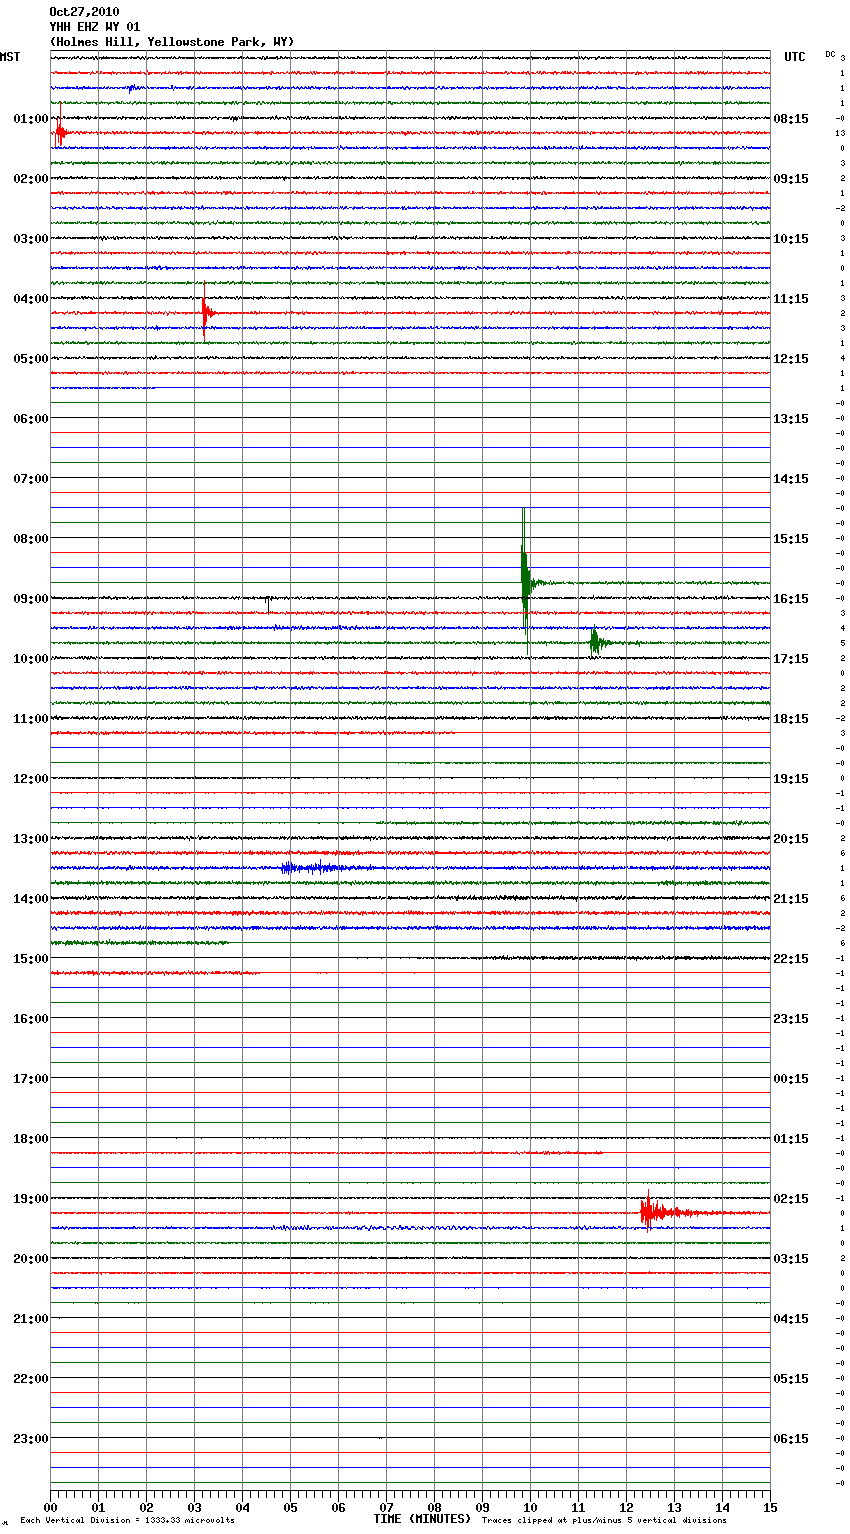Screen dimensions: 850x1534
Task: Click the 17:15 UTC time label
Action: click(x=791, y=659)
